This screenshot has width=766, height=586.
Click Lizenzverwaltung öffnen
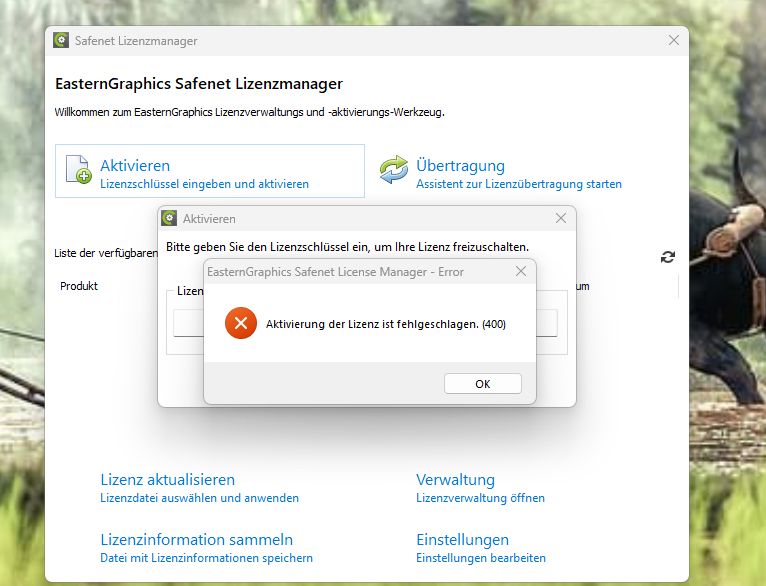tap(480, 498)
